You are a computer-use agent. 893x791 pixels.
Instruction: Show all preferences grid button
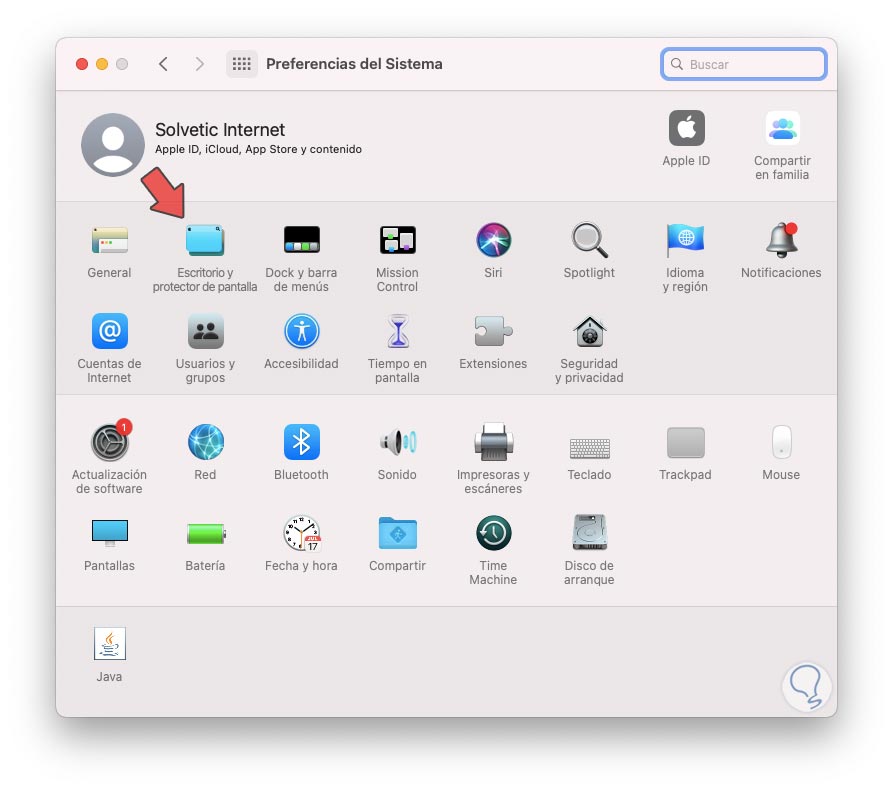click(241, 64)
